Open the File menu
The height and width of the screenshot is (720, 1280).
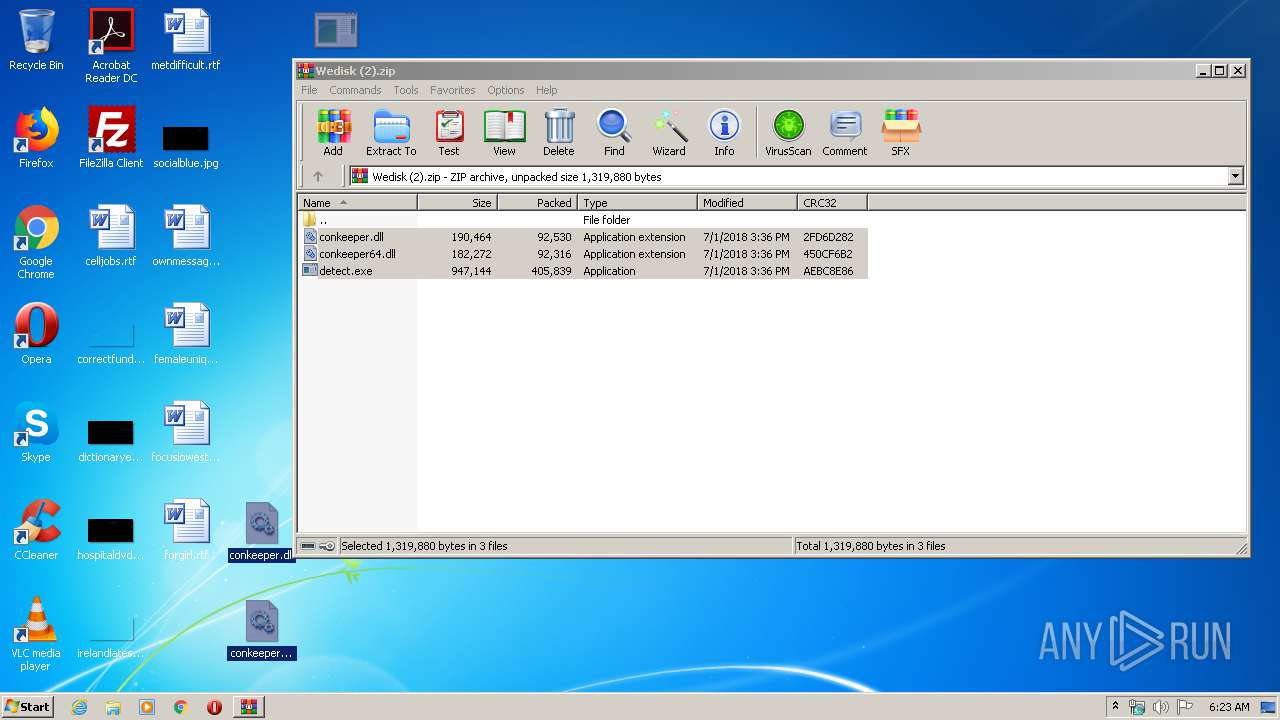[309, 90]
